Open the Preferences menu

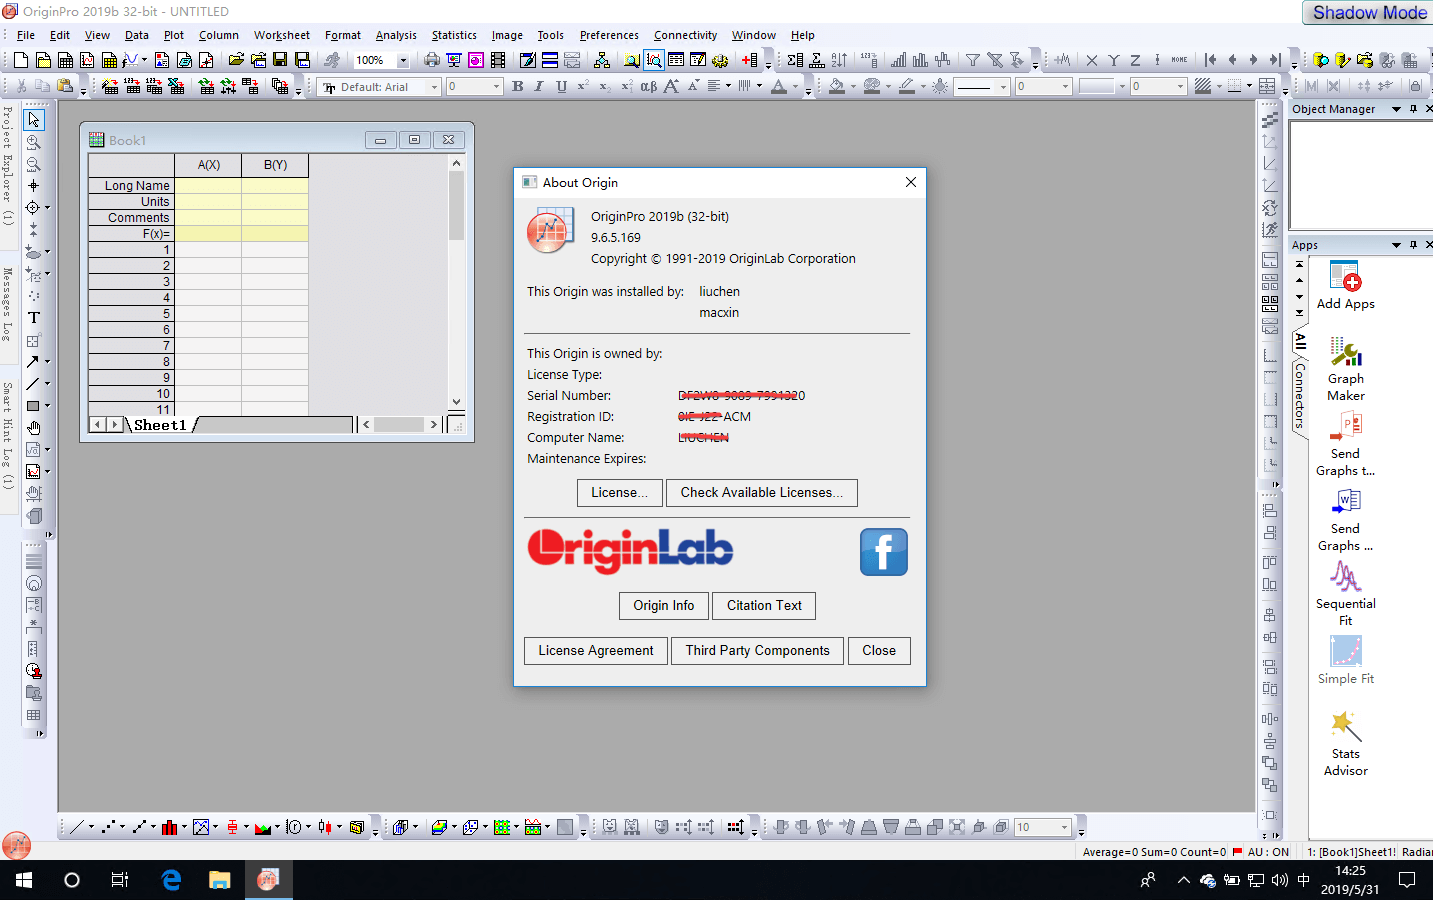[x=609, y=35]
